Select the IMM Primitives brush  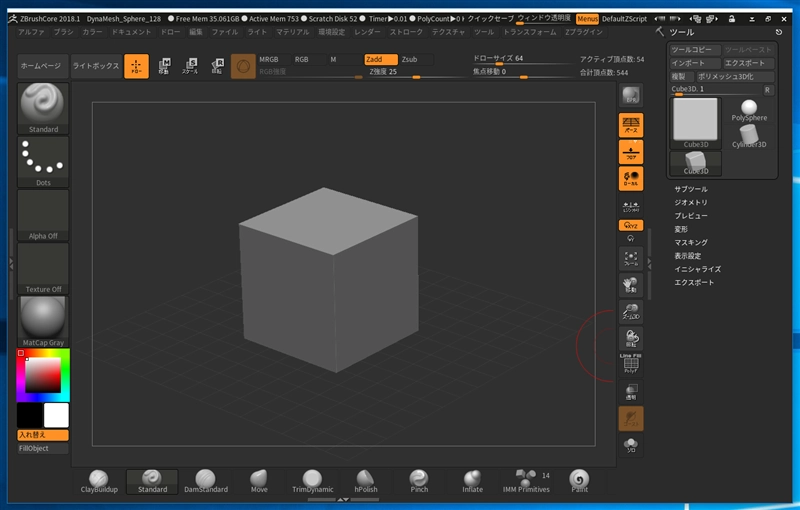click(x=526, y=482)
